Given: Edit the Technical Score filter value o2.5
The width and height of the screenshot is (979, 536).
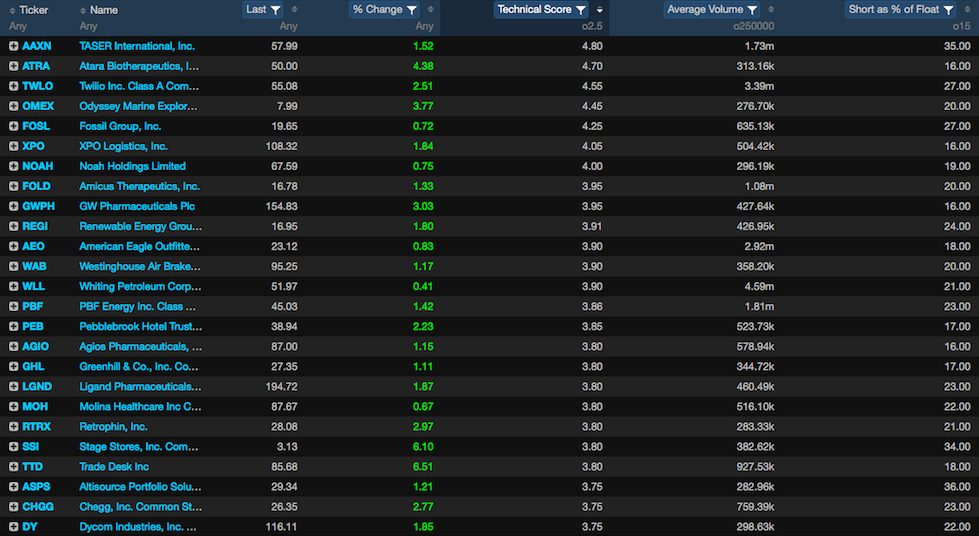Looking at the screenshot, I should point(592,26).
